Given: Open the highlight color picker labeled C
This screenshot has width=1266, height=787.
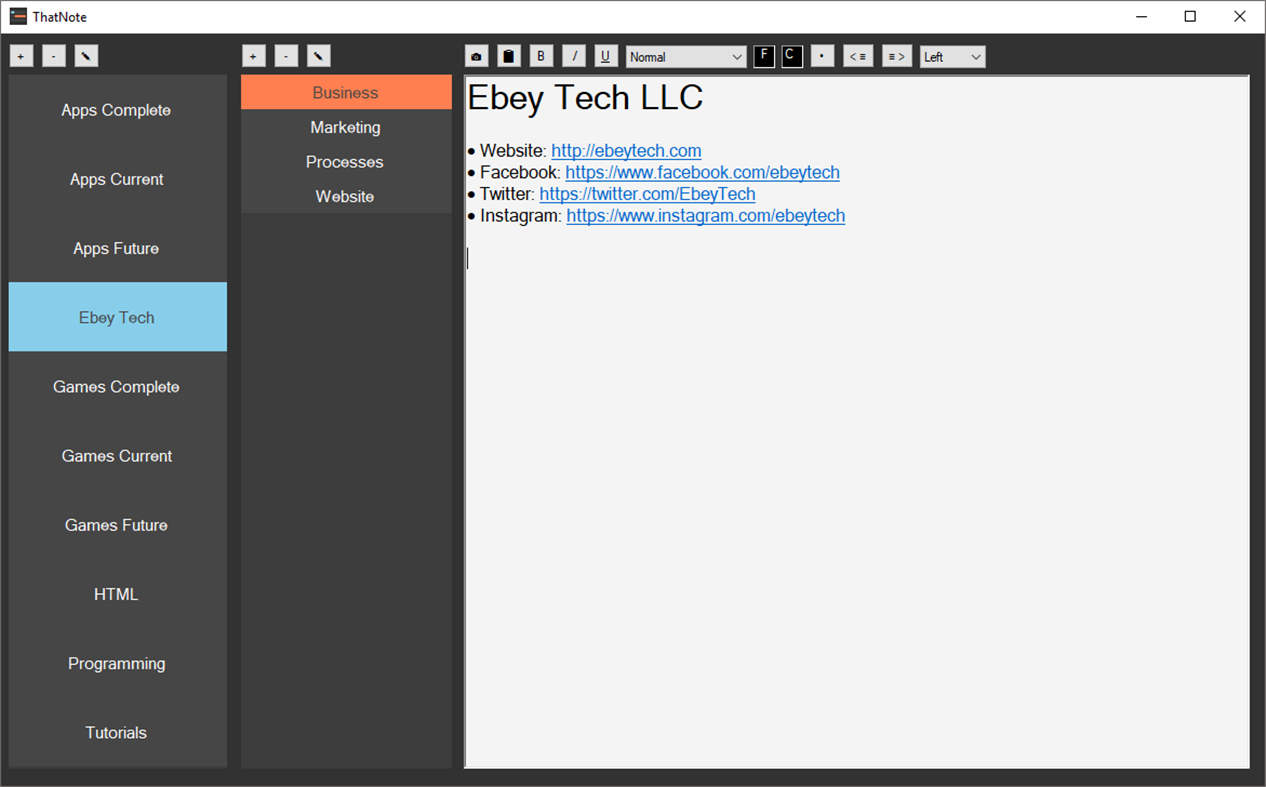Looking at the screenshot, I should pos(791,56).
